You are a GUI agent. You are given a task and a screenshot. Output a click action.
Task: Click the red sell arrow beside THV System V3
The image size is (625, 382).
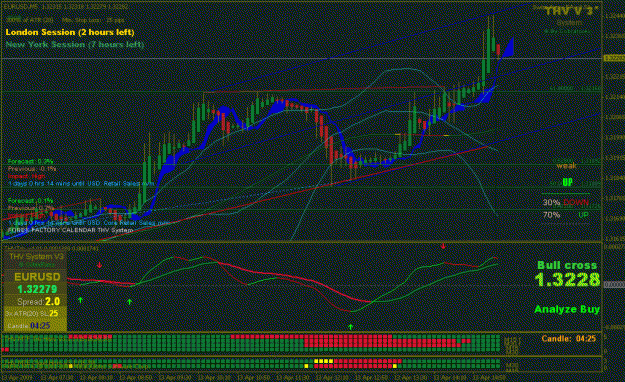point(100,265)
